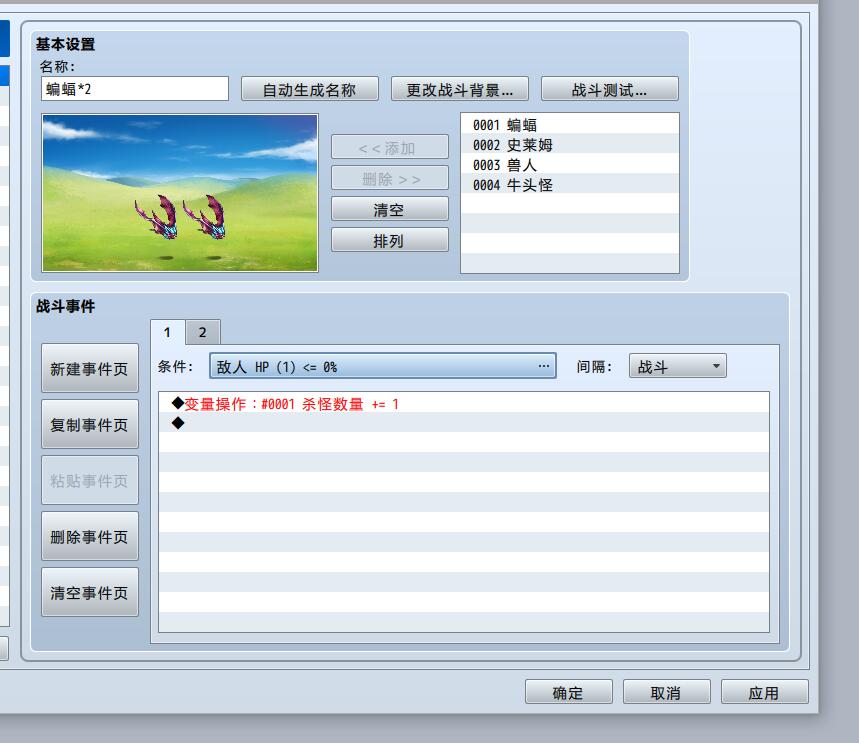Select enemy 0004 牛头怪 in the list
This screenshot has height=743, width=859.
pos(570,185)
